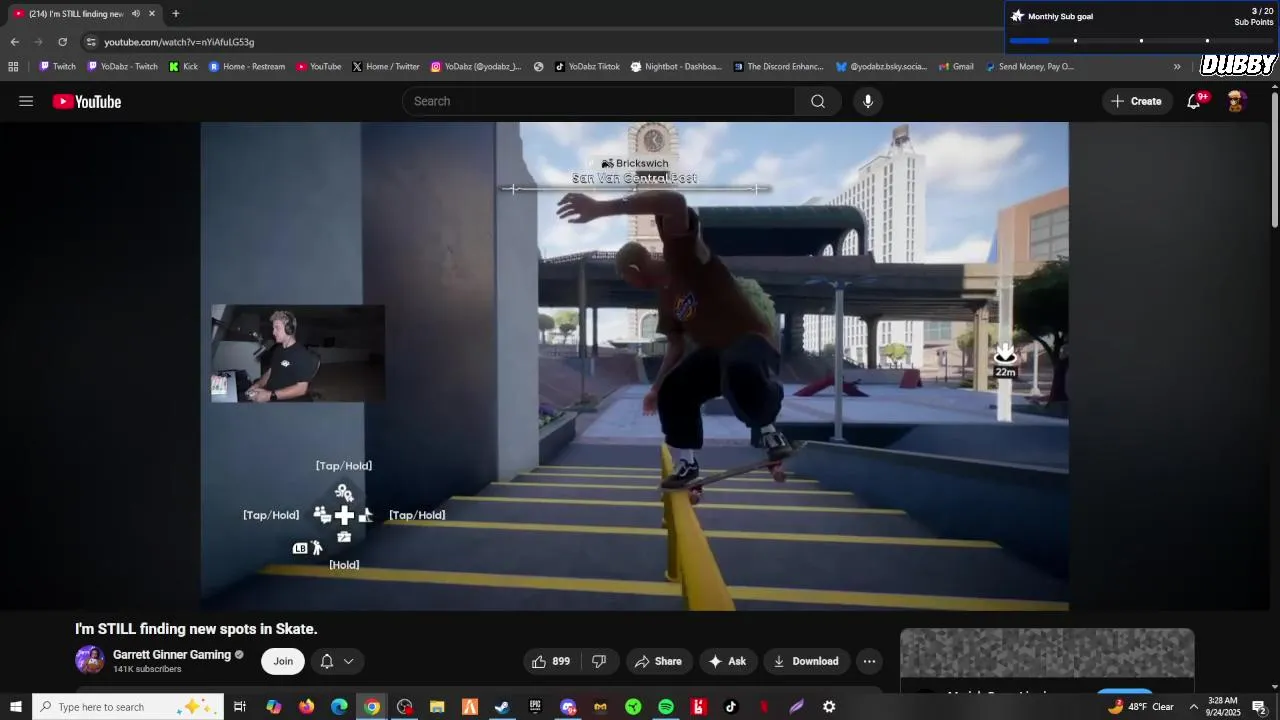Start voice search with the microphone
Image resolution: width=1280 pixels, height=720 pixels.
(868, 101)
